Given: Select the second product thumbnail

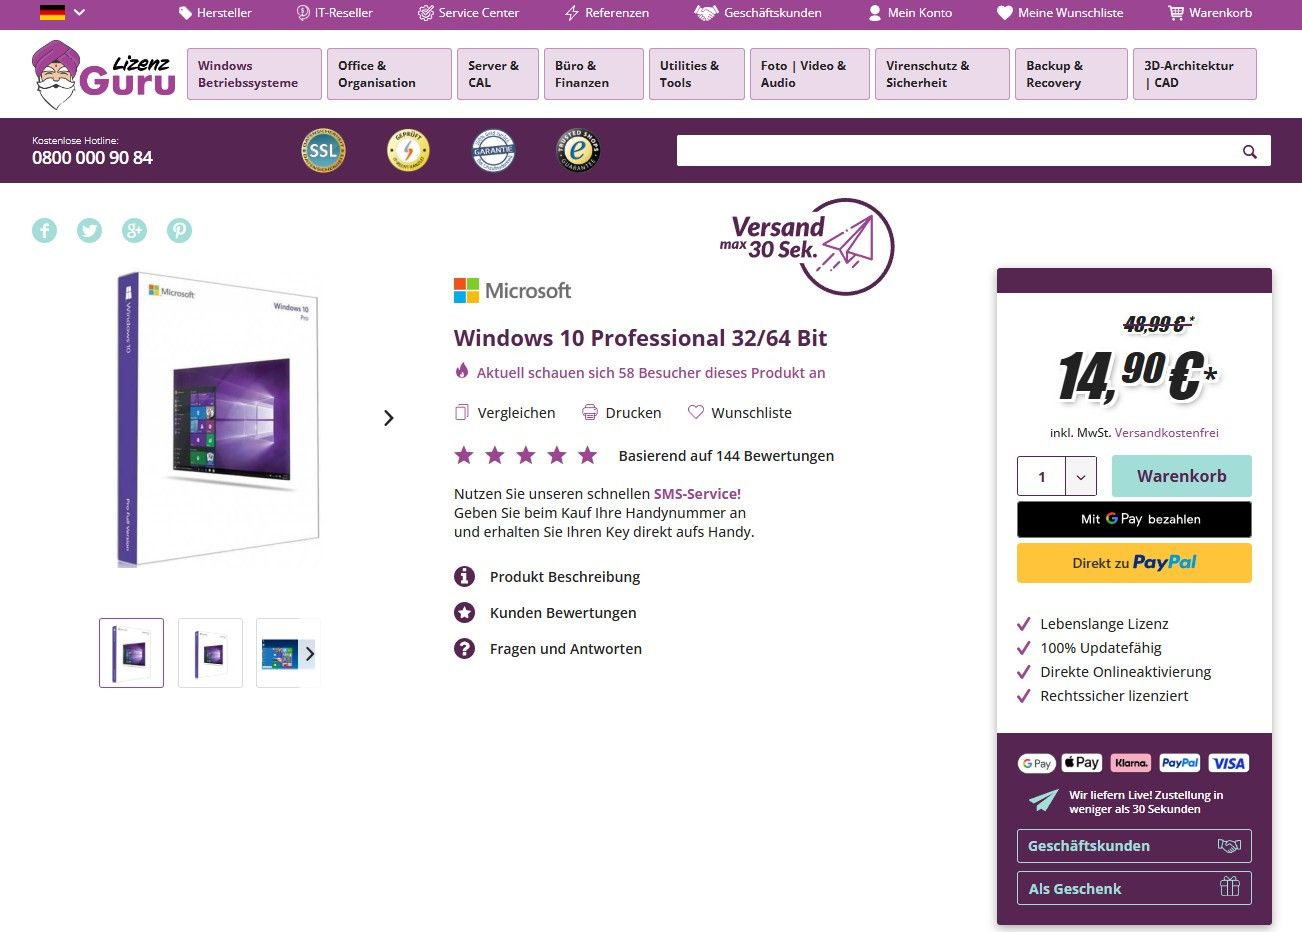Looking at the screenshot, I should click(210, 653).
